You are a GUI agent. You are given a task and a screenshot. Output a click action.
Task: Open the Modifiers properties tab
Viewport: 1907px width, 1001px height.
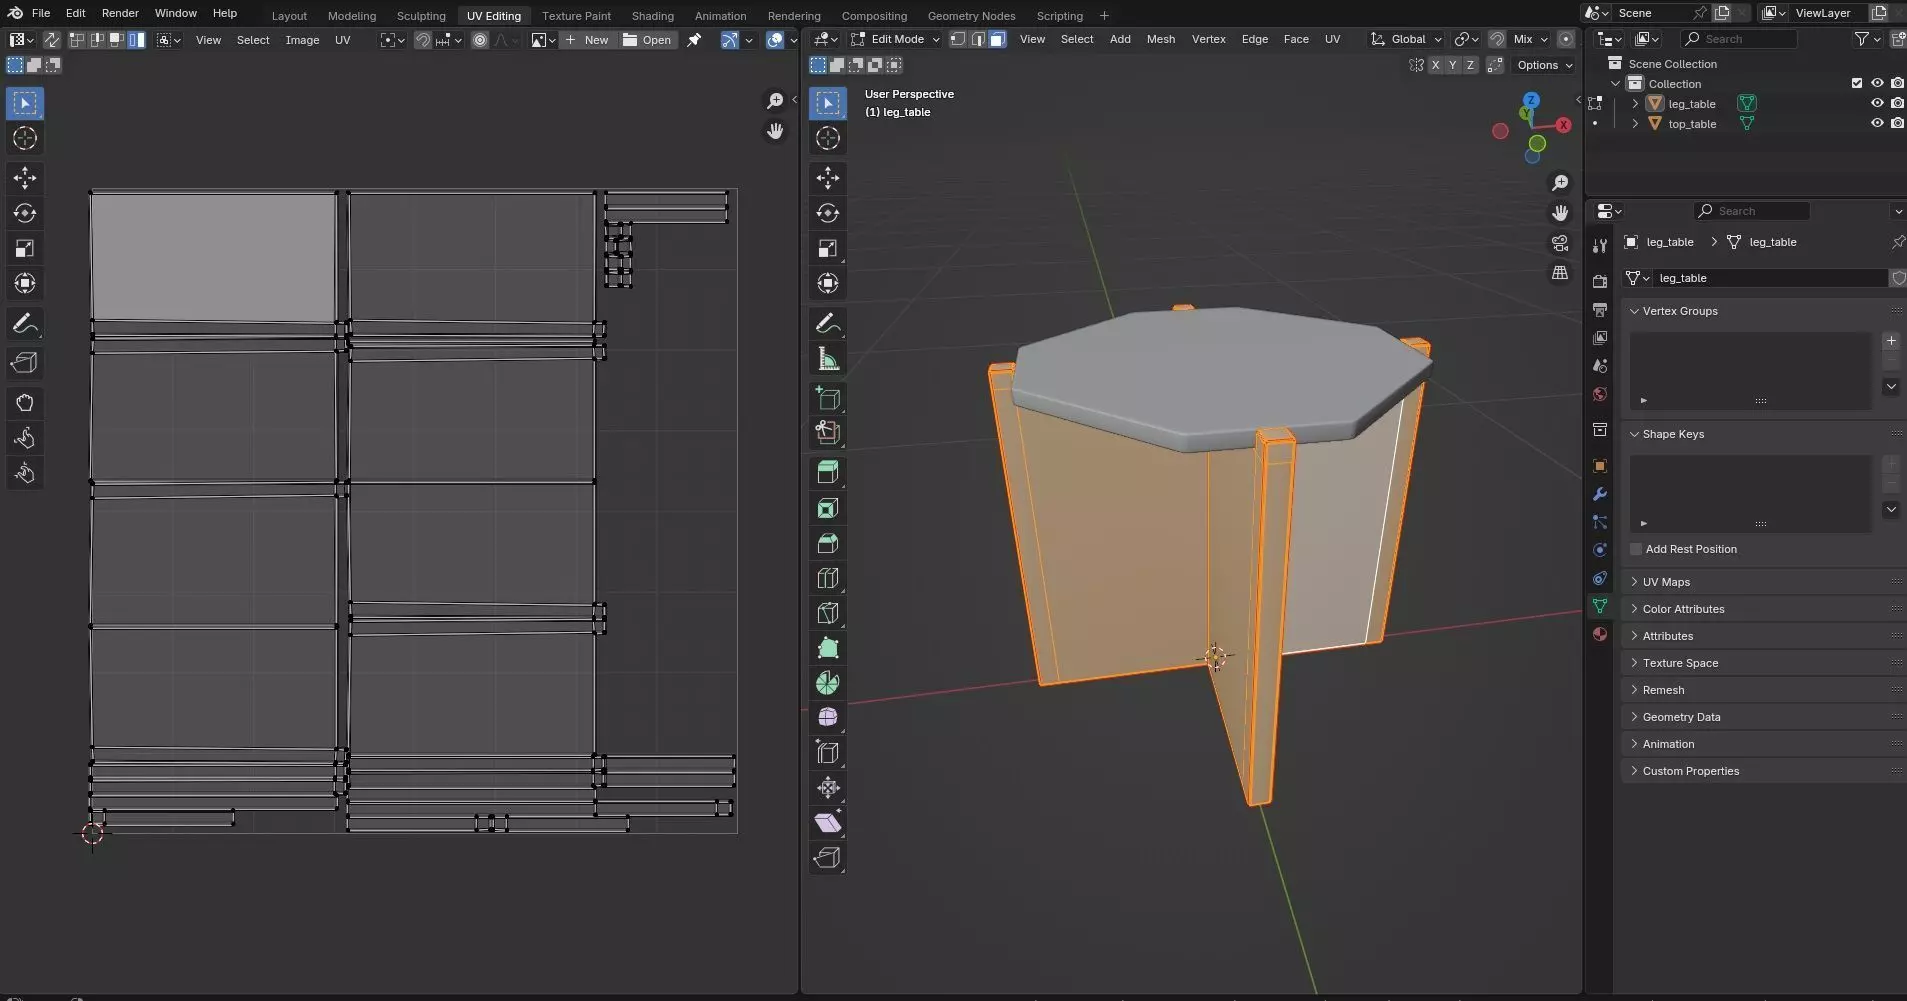(x=1600, y=494)
